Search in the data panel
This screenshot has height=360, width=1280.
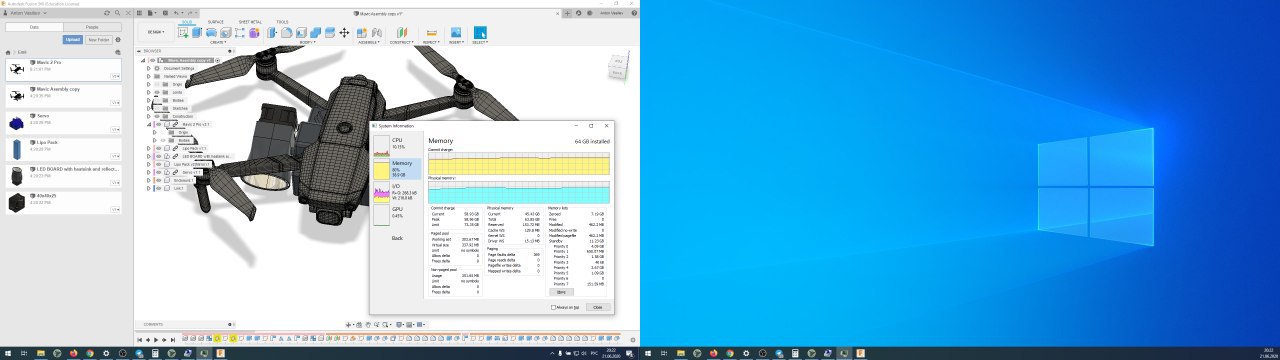click(117, 13)
